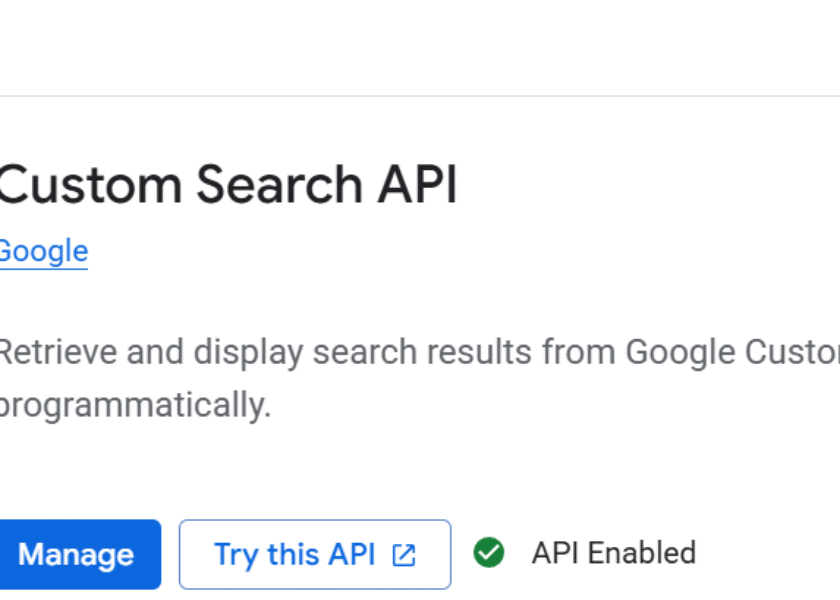Open the Google publisher link
840x600 pixels.
[x=43, y=251]
